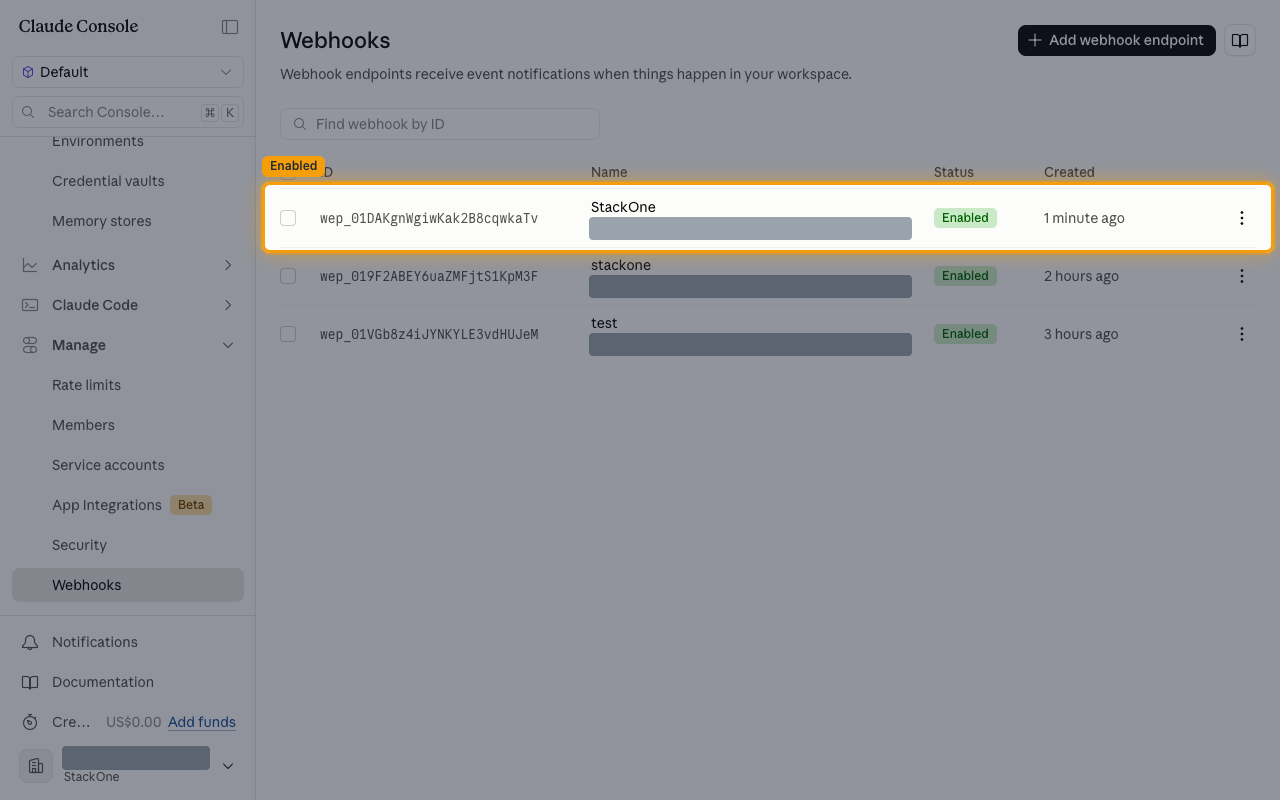The image size is (1280, 800).
Task: Click the Manage section icon
Action: (30, 345)
